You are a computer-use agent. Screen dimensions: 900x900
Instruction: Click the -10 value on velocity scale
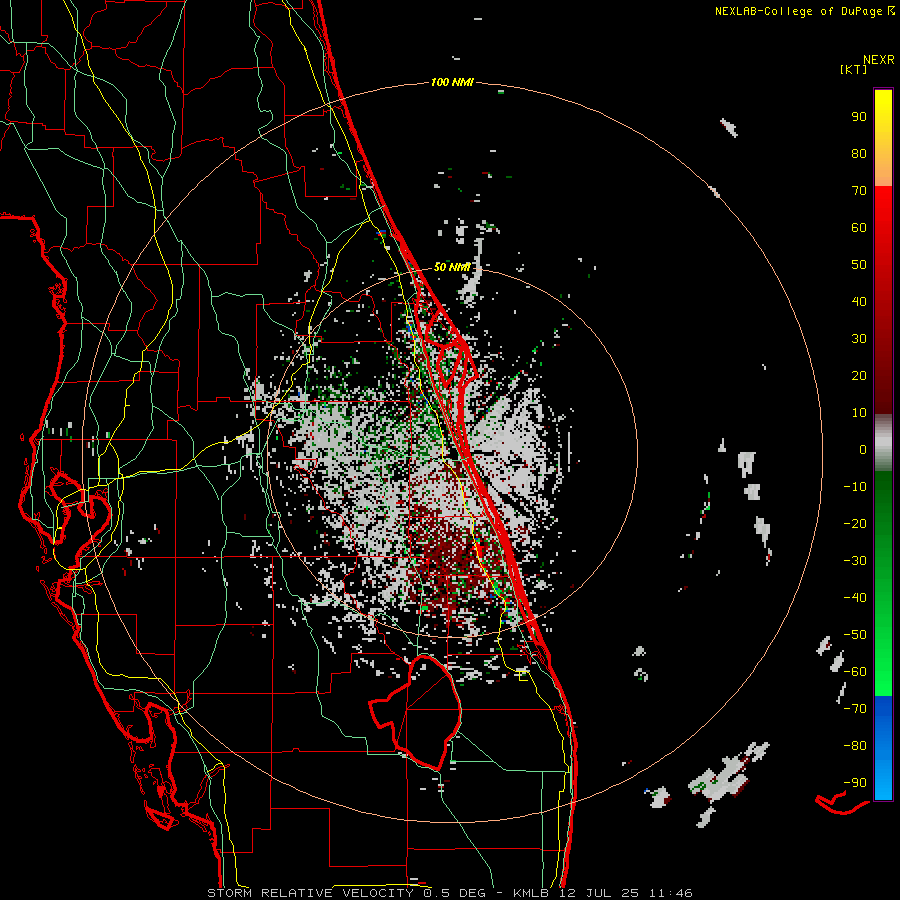pyautogui.click(x=855, y=487)
